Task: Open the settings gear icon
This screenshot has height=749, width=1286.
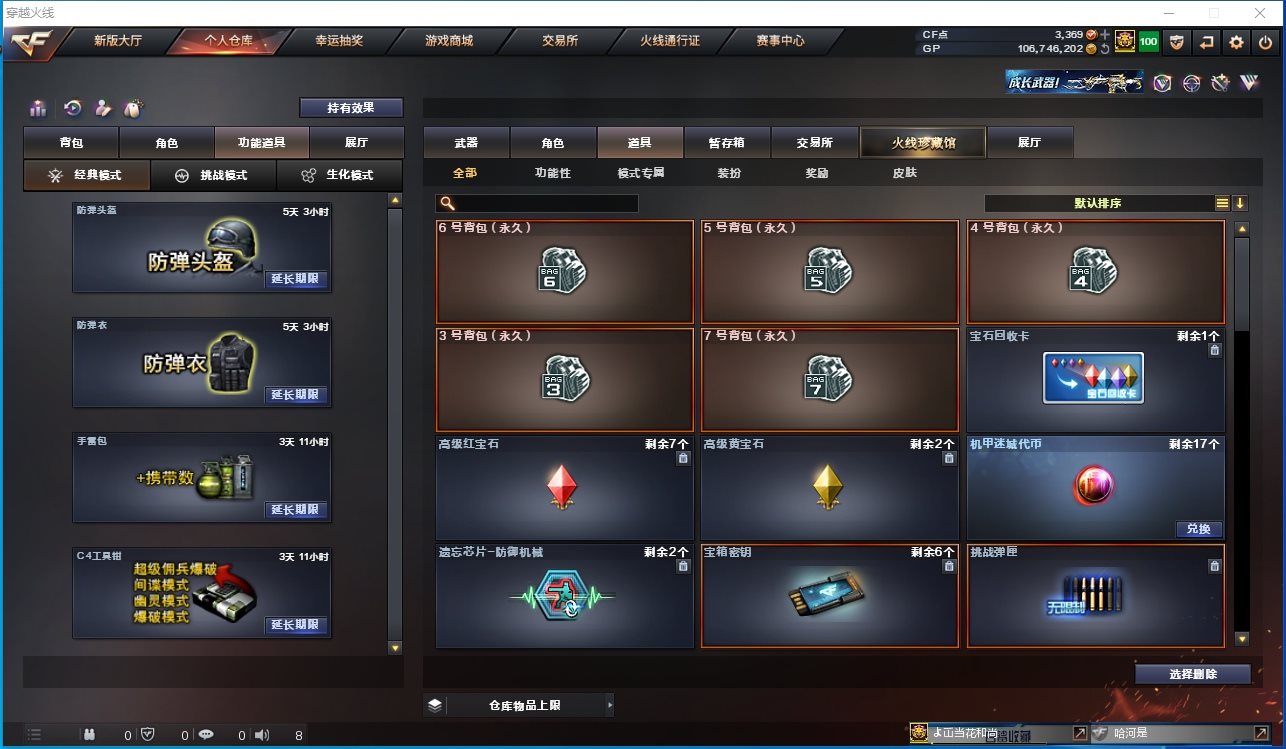Action: [1237, 42]
